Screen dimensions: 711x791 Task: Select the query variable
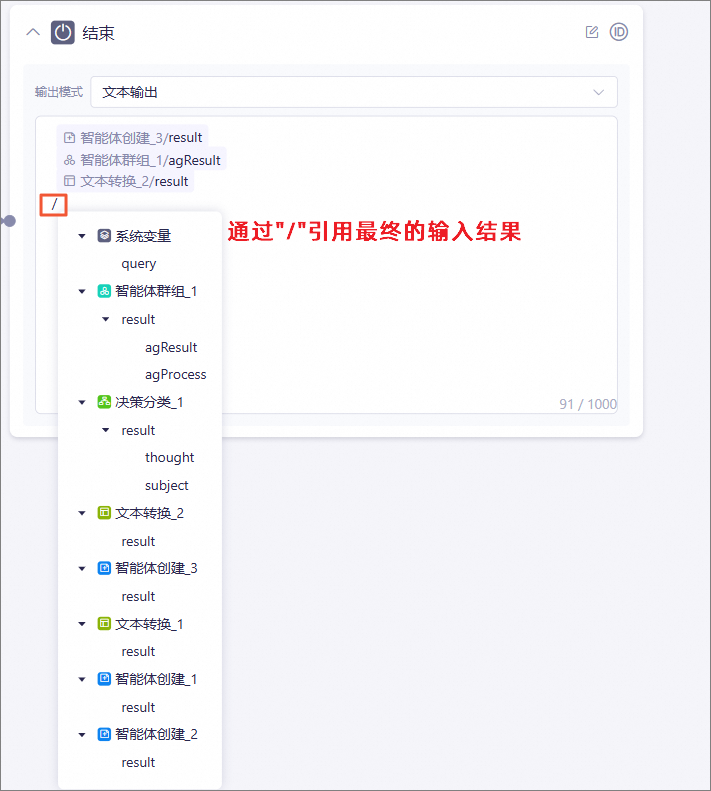coord(139,264)
